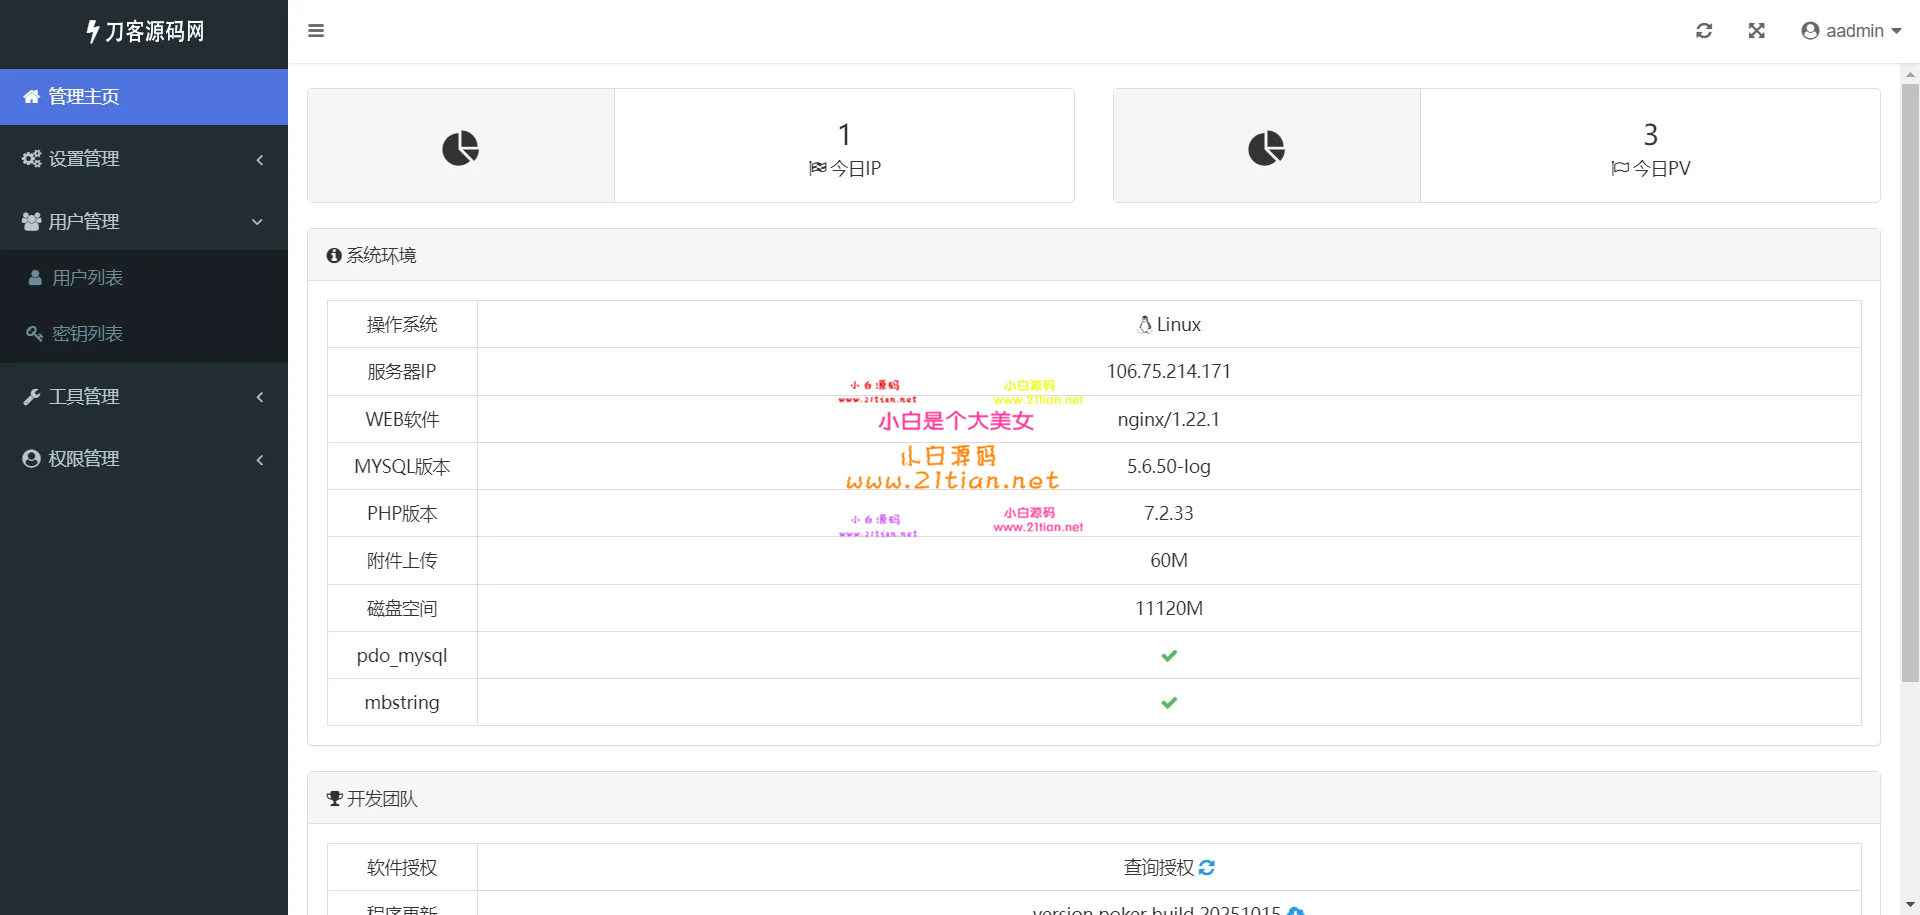
Task: Click the page scrollbar down arrow
Action: [1910, 905]
